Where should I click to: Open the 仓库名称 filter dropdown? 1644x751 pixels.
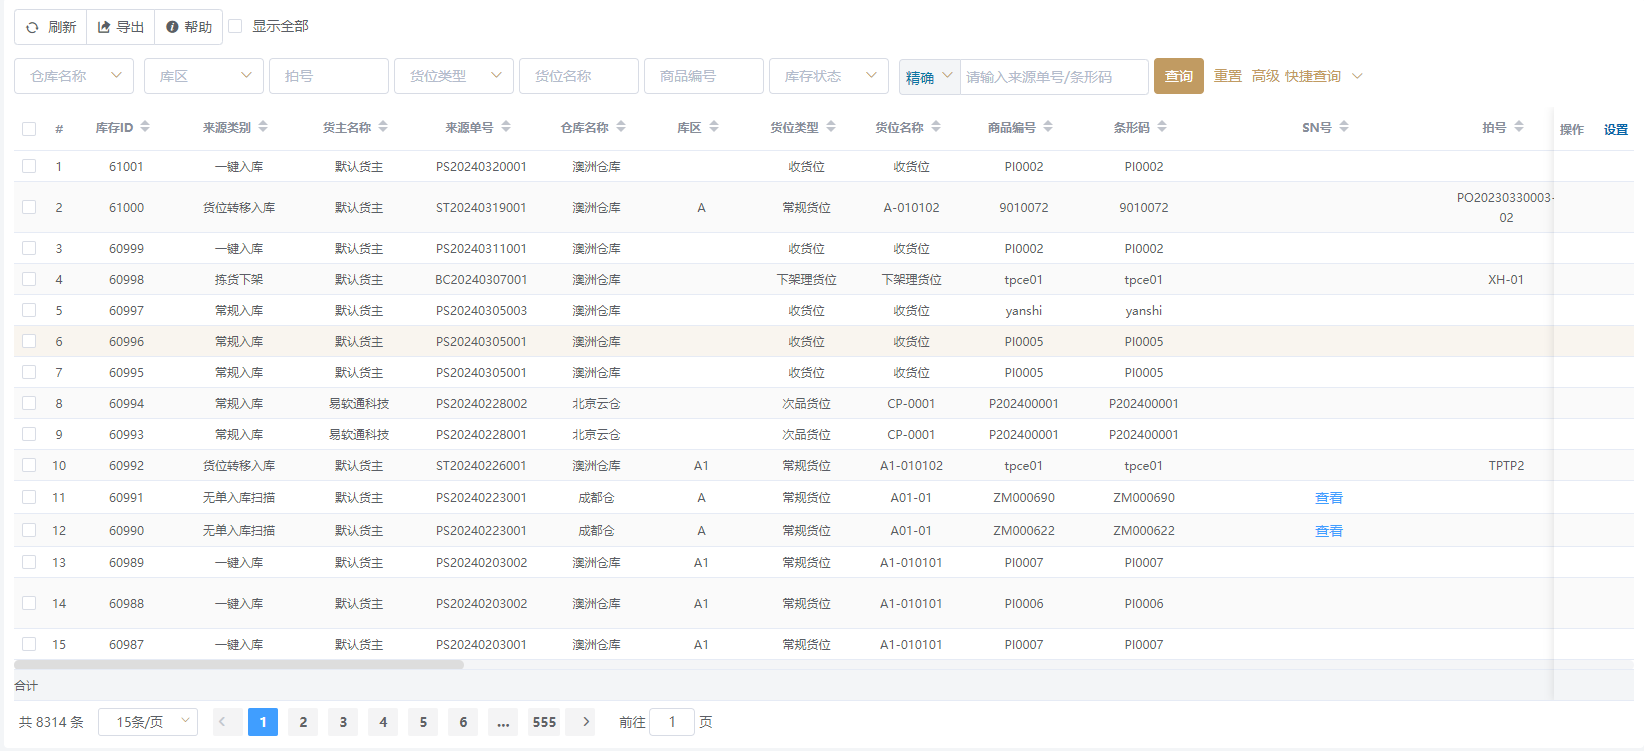(74, 76)
